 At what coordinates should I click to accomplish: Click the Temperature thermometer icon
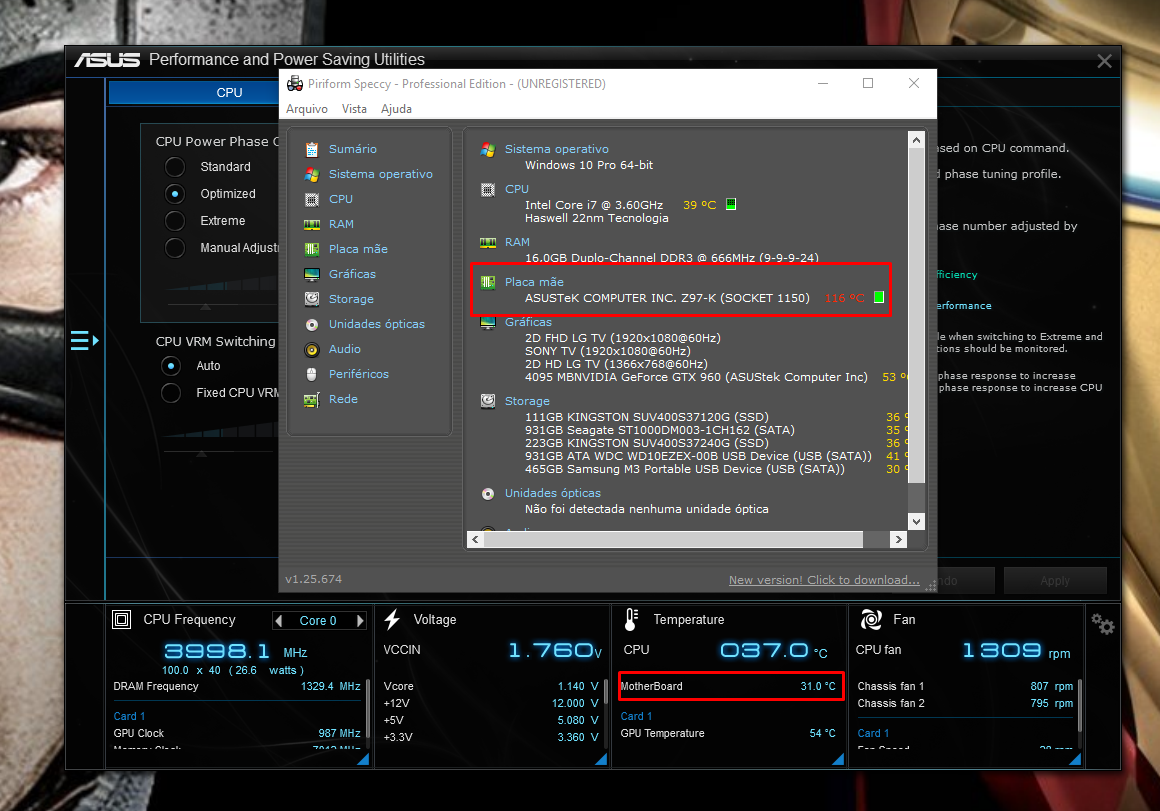pyautogui.click(x=631, y=619)
